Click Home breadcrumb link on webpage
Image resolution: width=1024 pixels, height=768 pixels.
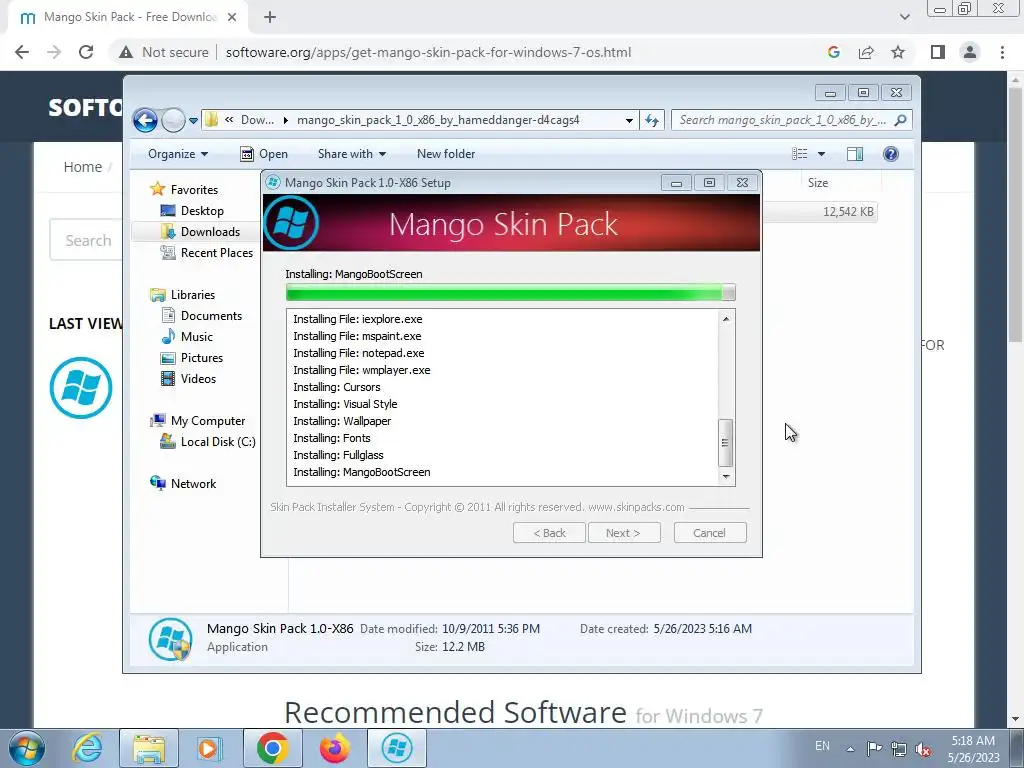point(82,167)
